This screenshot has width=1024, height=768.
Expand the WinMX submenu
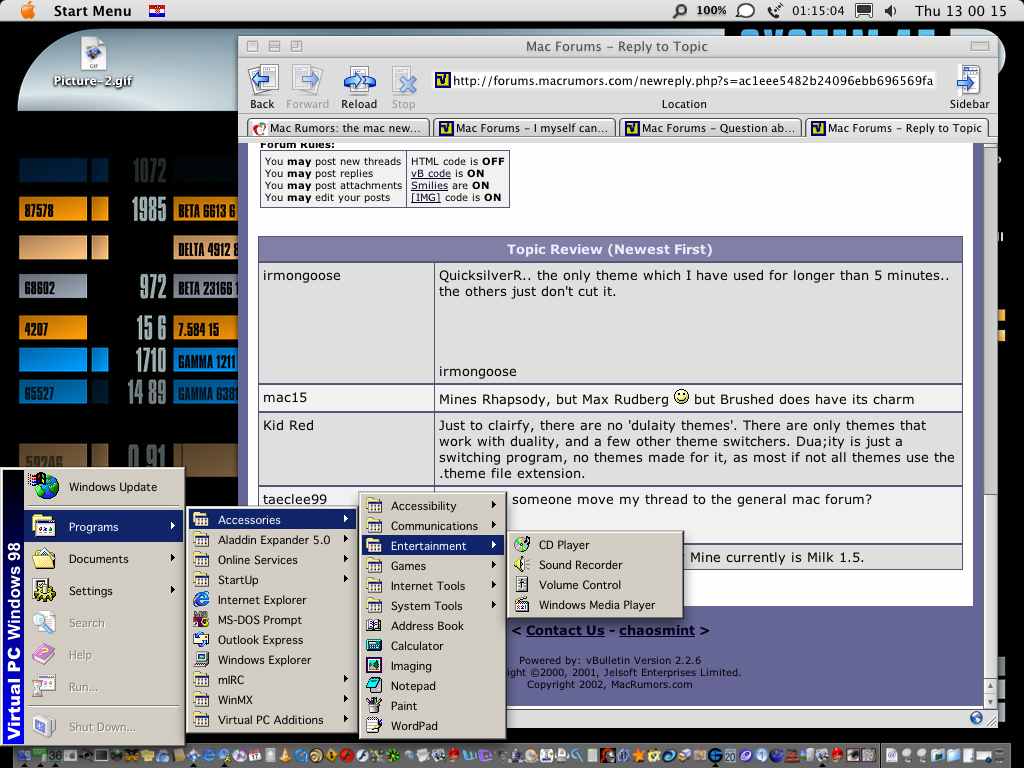(272, 700)
